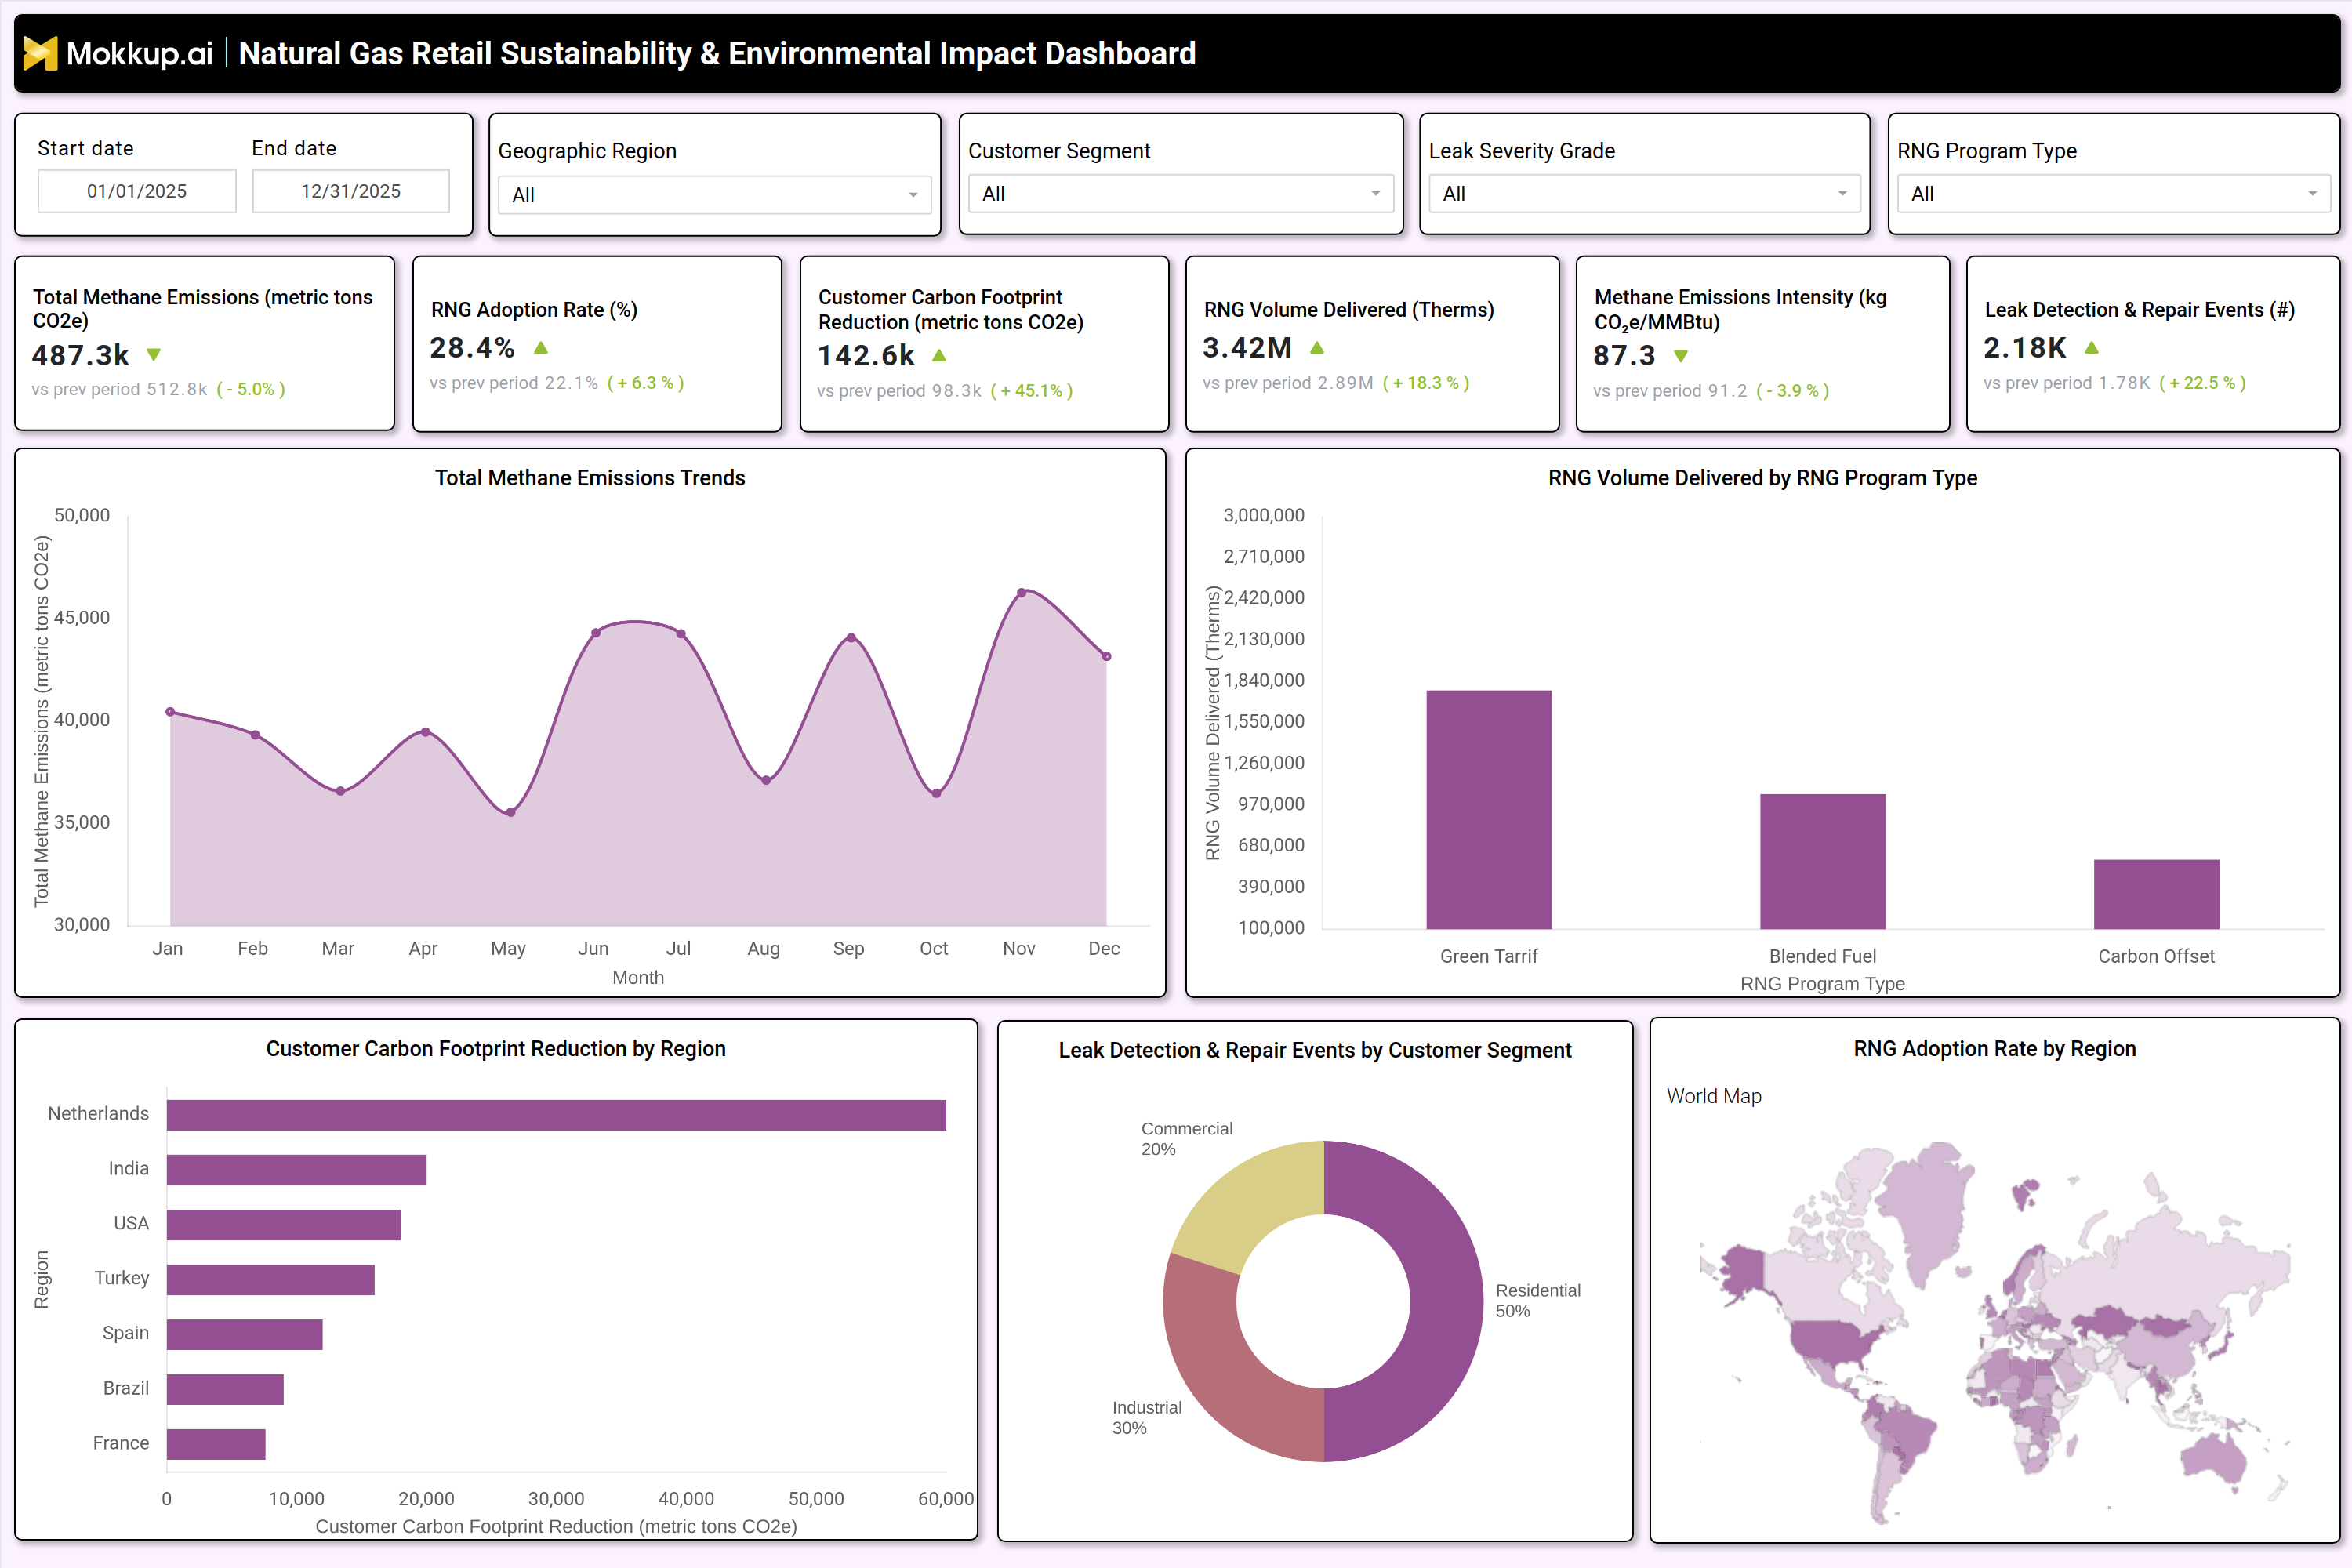Open the Geographic Region dropdown
Screen dimensions: 2352x1568
point(714,195)
